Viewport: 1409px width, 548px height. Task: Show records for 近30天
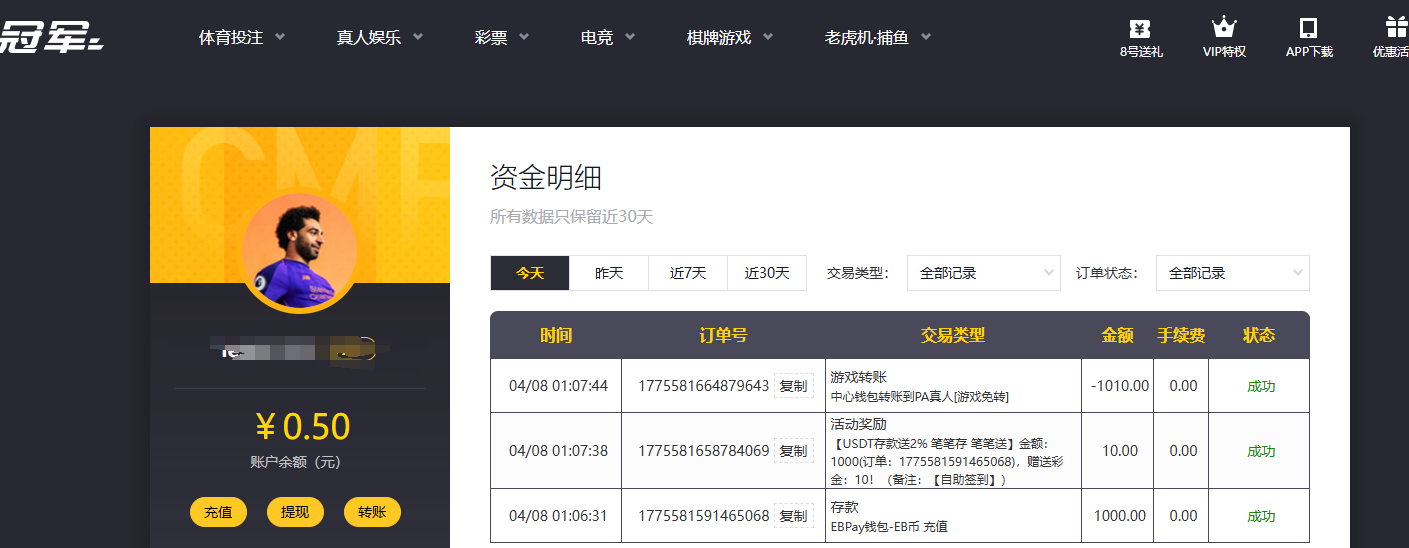click(x=767, y=273)
